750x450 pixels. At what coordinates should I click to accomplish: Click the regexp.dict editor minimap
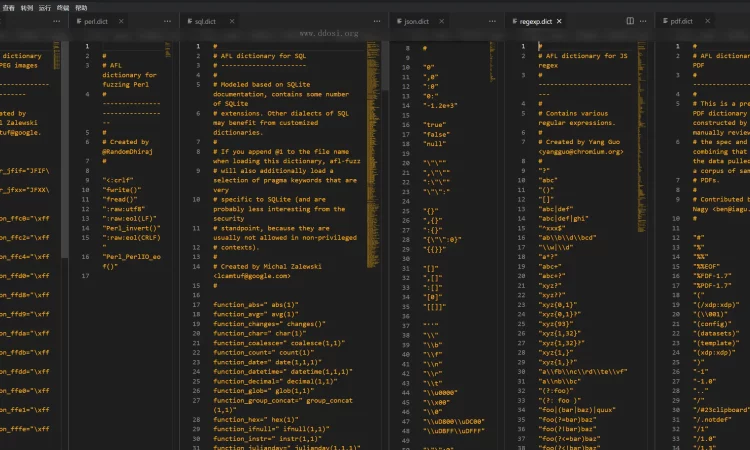click(641, 136)
